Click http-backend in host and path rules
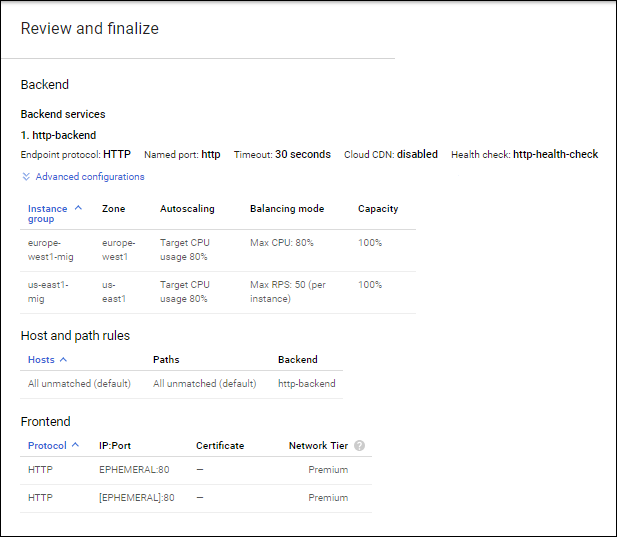This screenshot has width=617, height=537. tap(307, 384)
